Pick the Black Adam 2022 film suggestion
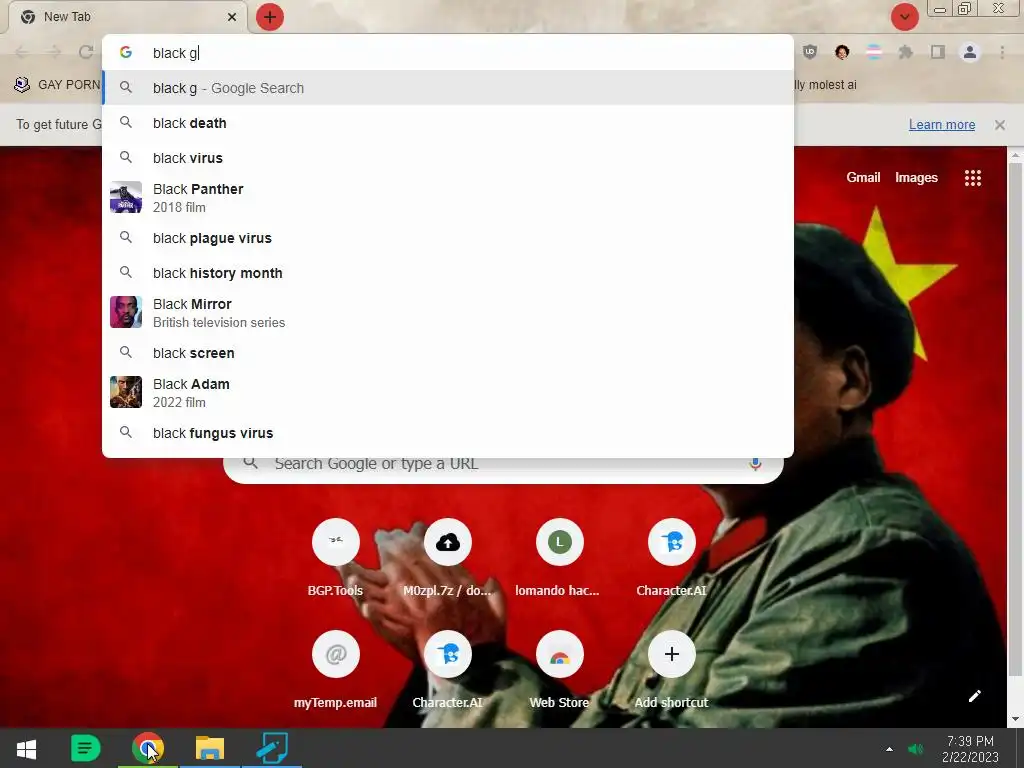The height and width of the screenshot is (768, 1024). point(448,392)
